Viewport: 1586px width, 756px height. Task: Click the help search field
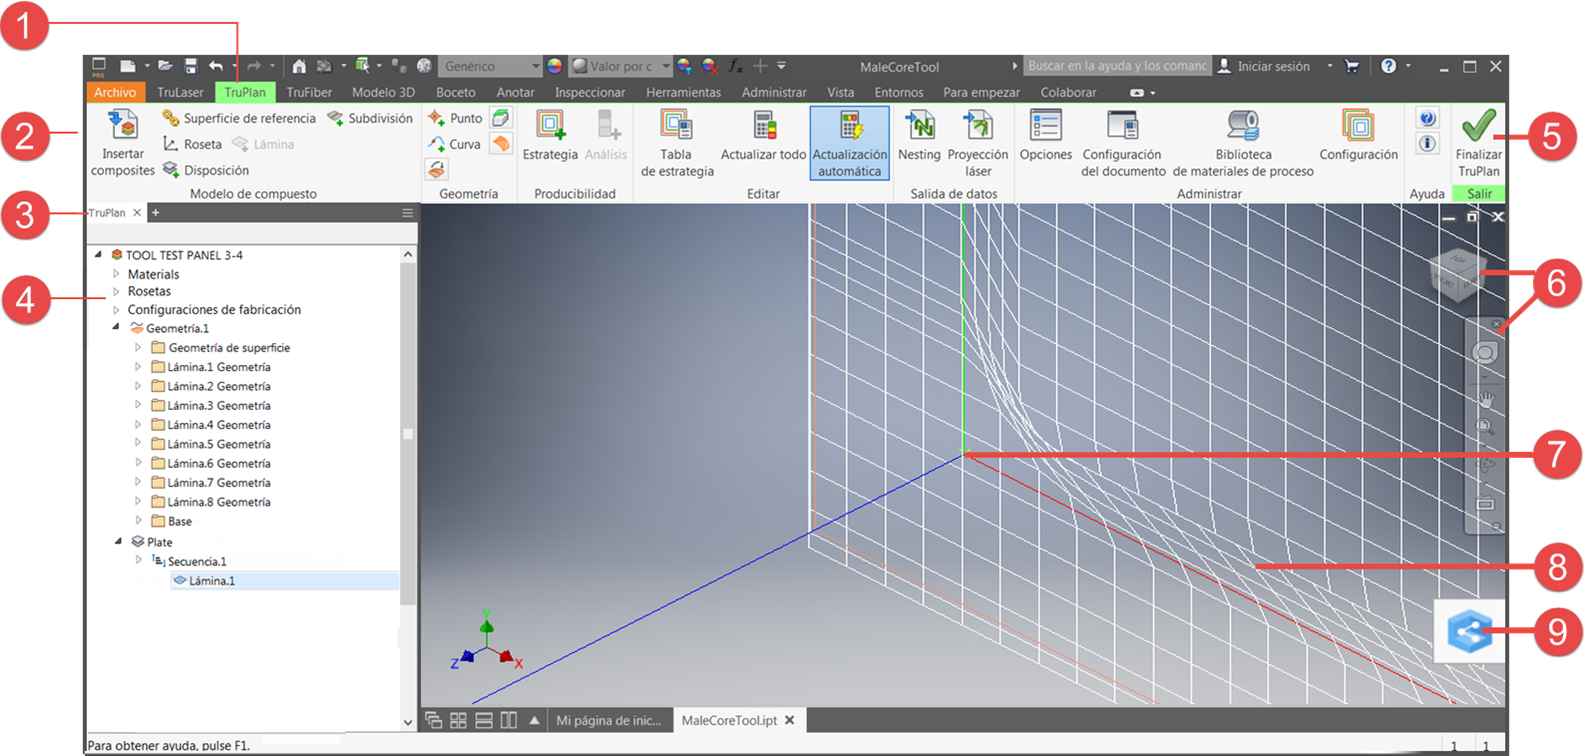[1117, 66]
